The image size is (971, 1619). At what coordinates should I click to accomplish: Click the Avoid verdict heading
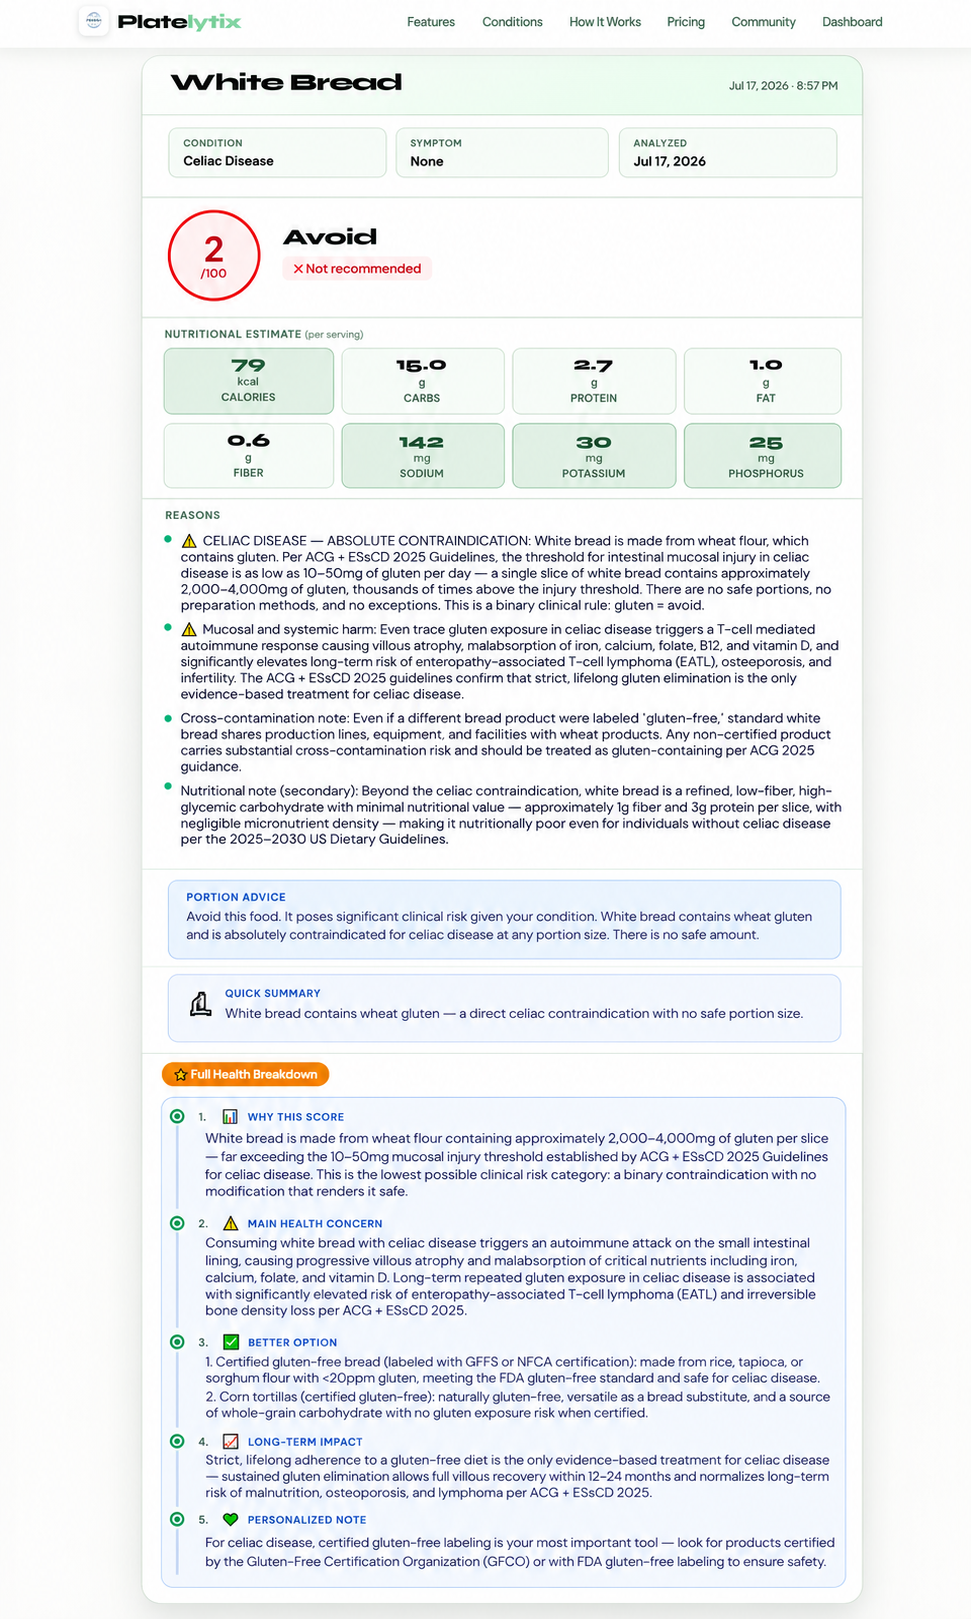pos(330,237)
